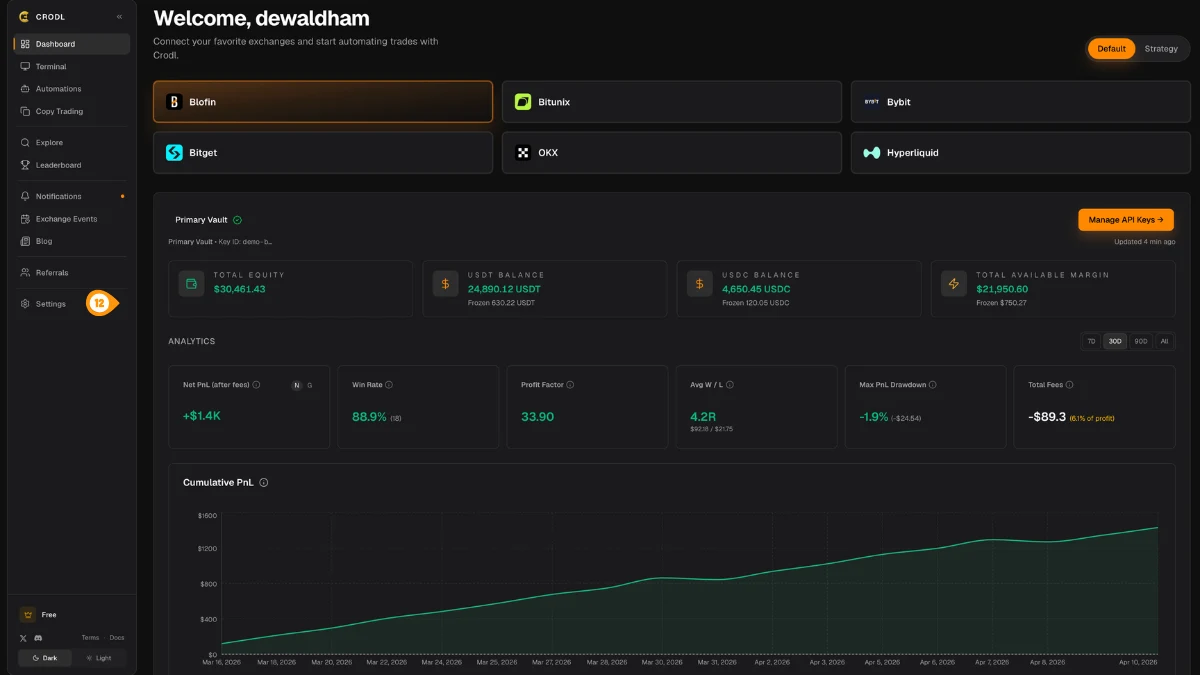Click the Primary Vault verified checkmark icon
The height and width of the screenshot is (675, 1200).
(238, 220)
